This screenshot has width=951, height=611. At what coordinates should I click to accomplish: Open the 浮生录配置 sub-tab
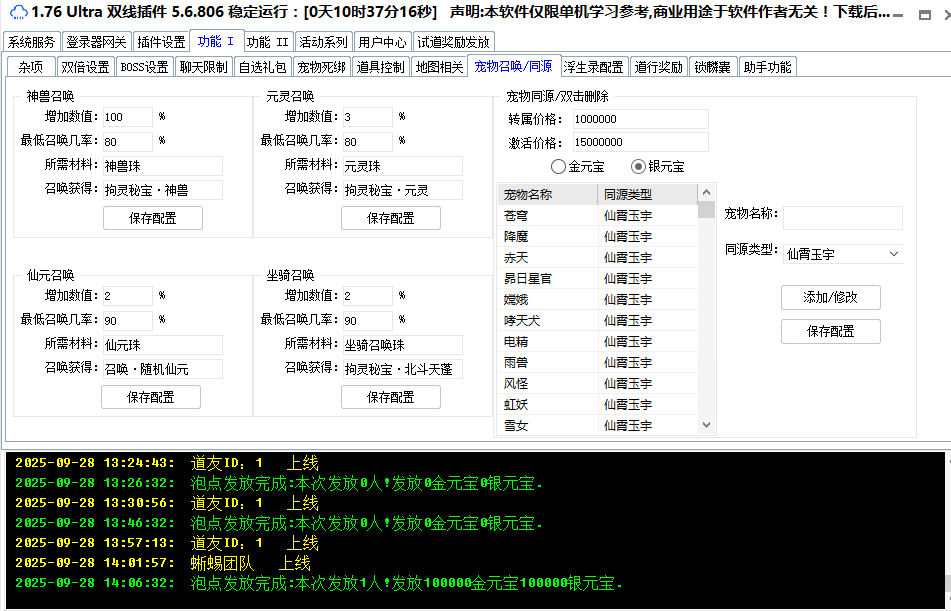click(x=594, y=67)
